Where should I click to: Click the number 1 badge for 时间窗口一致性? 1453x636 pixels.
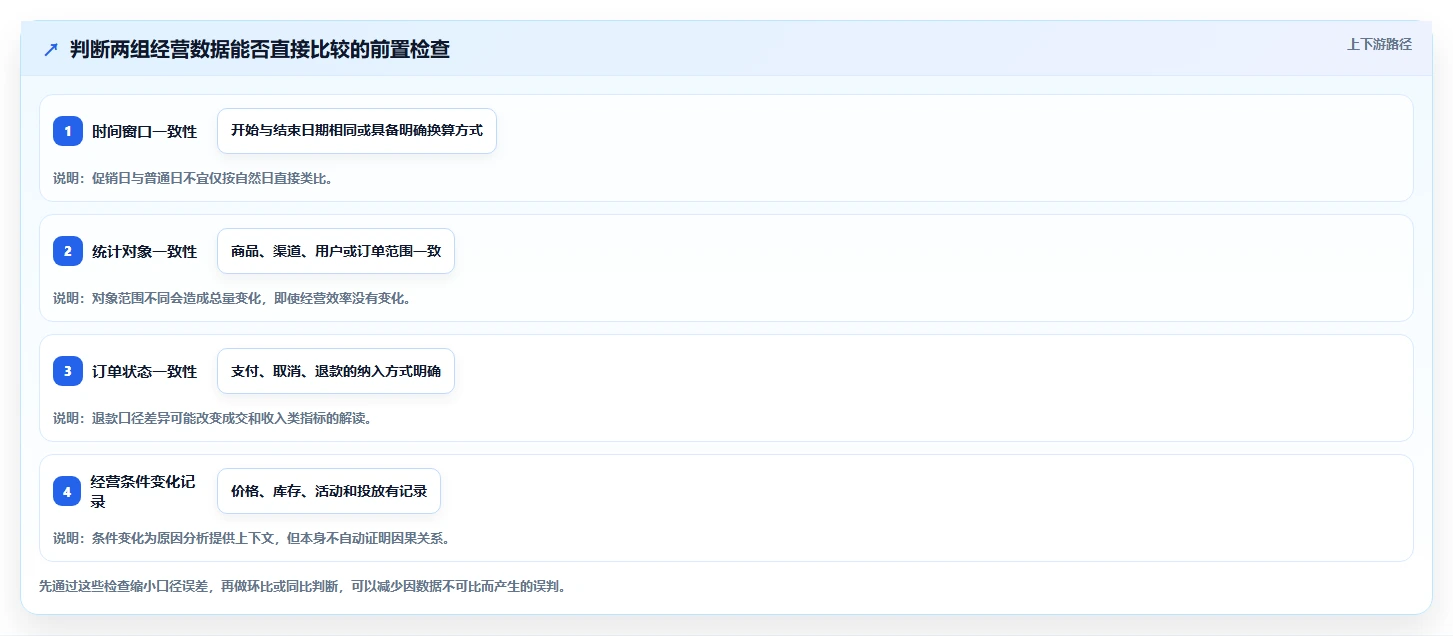click(68, 131)
